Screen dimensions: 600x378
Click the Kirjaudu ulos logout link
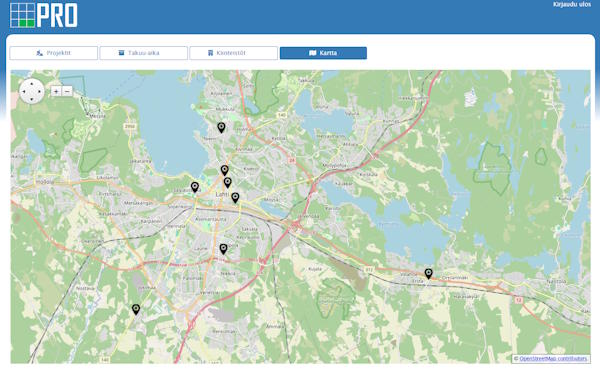point(572,5)
